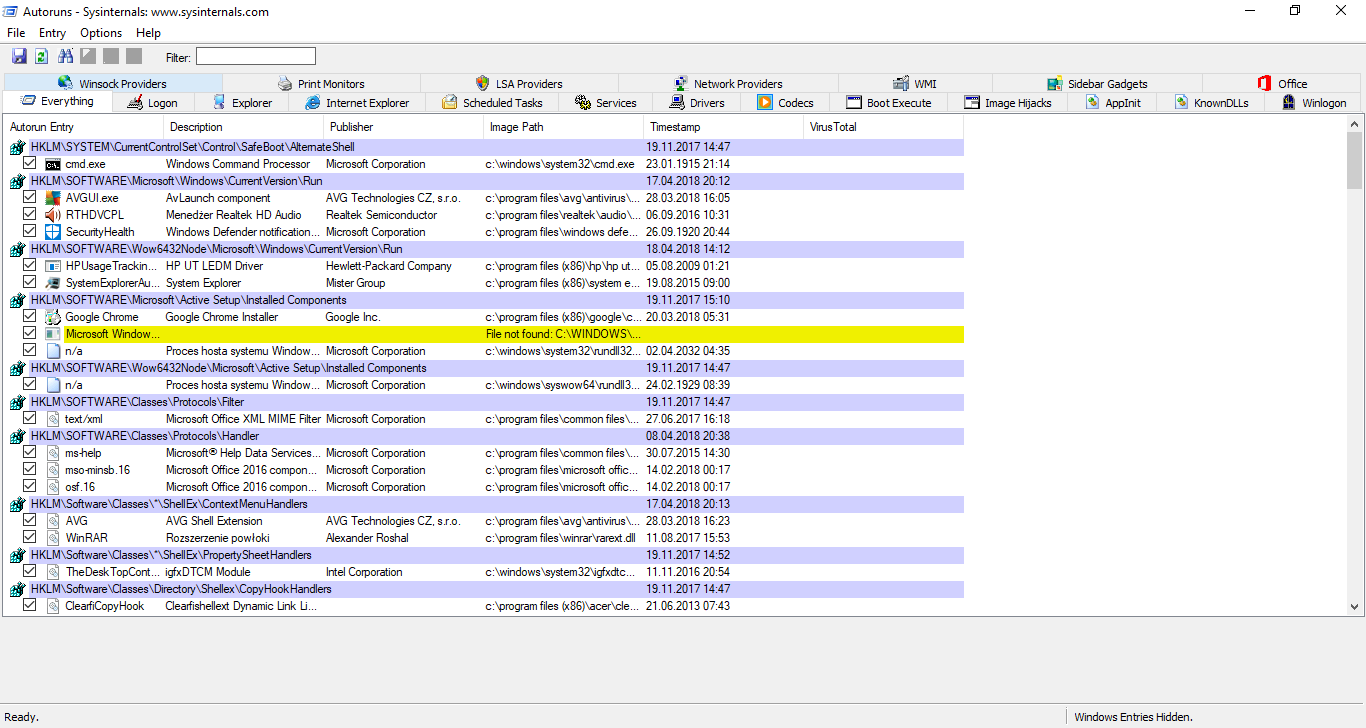This screenshot has width=1366, height=728.
Task: Open the Drivers tab
Action: tap(696, 103)
